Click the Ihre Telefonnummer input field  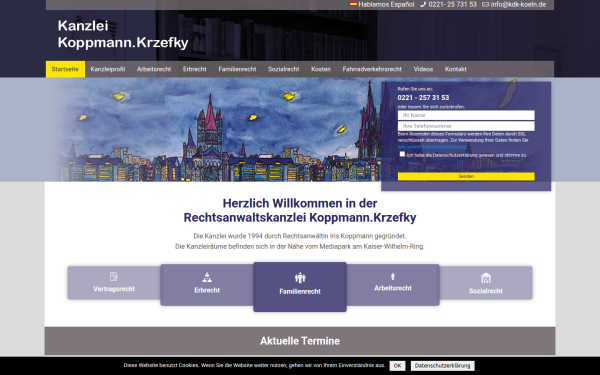coord(466,126)
